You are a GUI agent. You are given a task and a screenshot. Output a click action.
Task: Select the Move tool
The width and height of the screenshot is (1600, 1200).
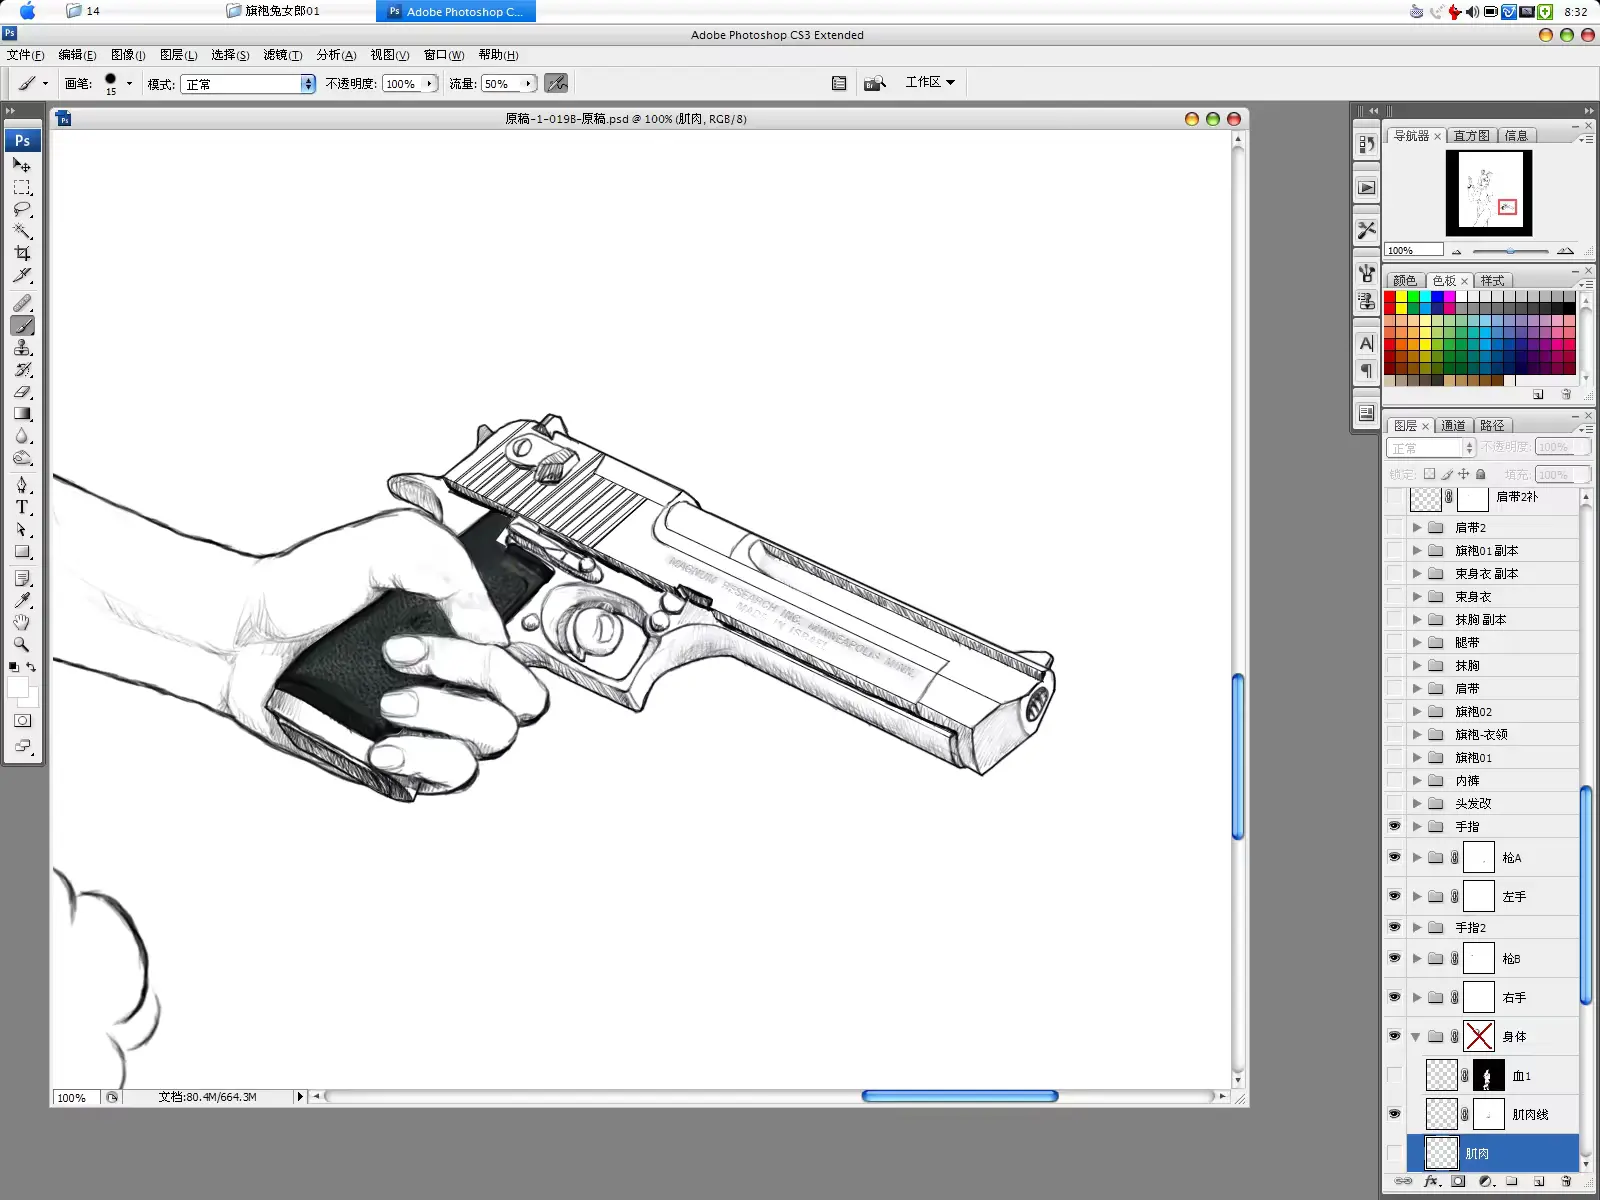(x=22, y=165)
